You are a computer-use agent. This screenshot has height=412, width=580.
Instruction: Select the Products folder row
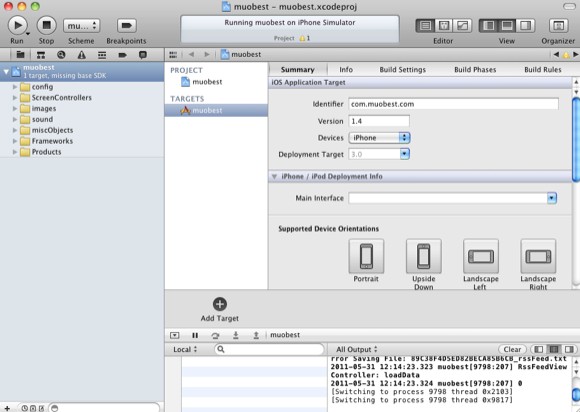click(82, 152)
